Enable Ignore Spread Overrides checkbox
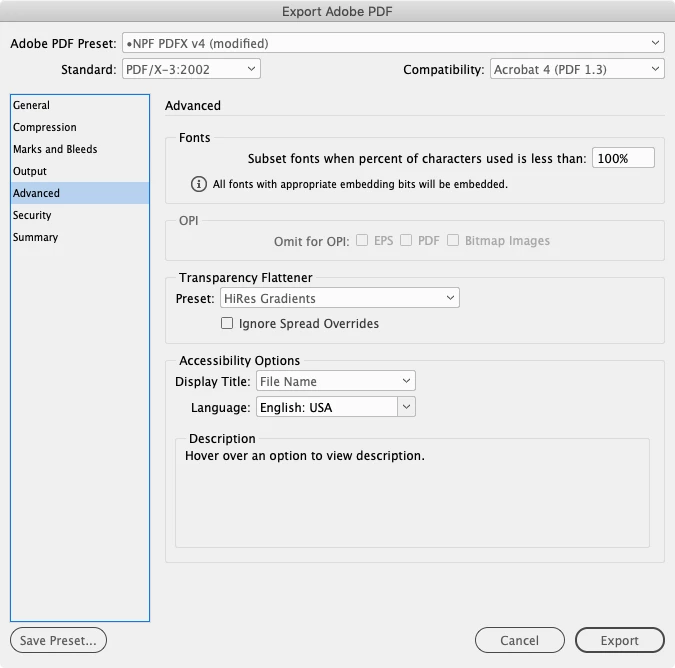 (227, 323)
